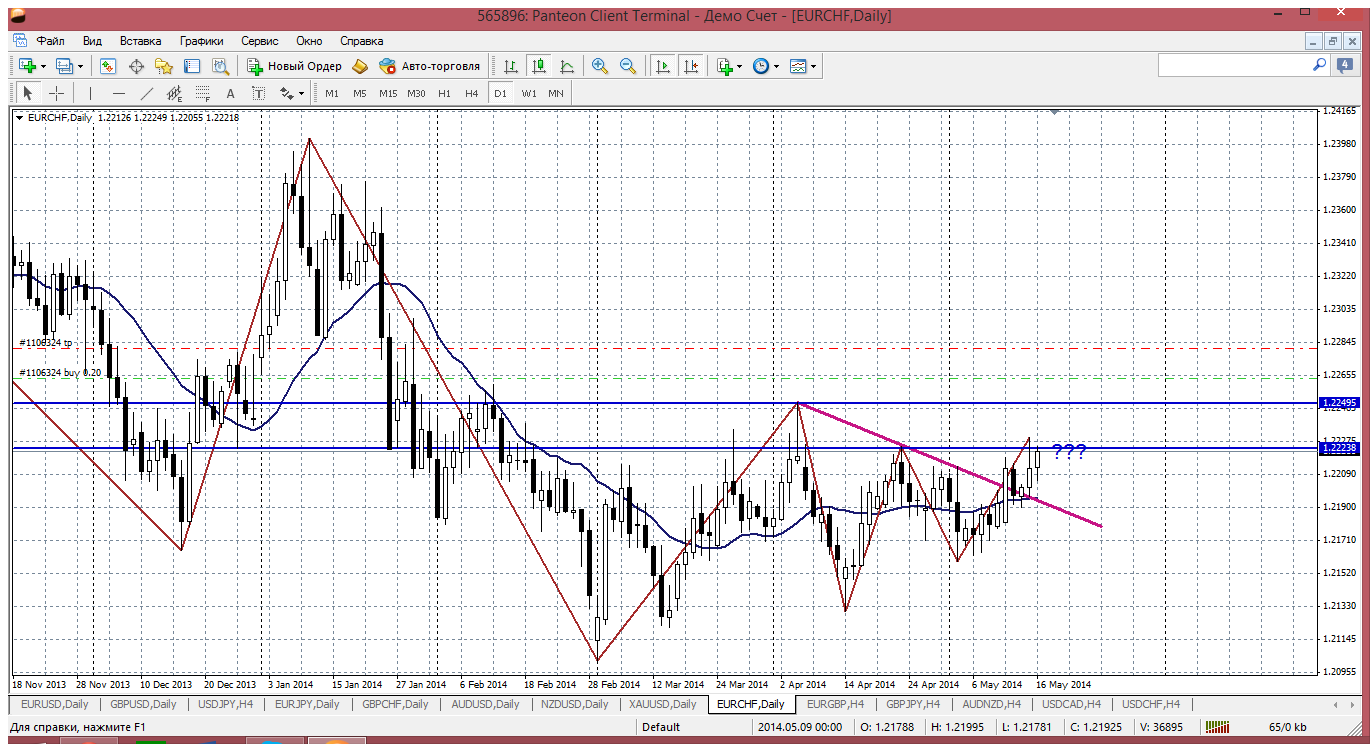Select the Crosshair tool

coord(57,93)
